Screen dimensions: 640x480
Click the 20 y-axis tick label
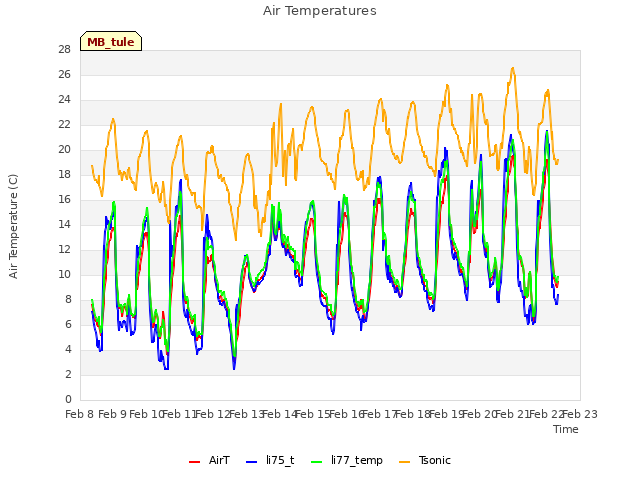tap(64, 149)
